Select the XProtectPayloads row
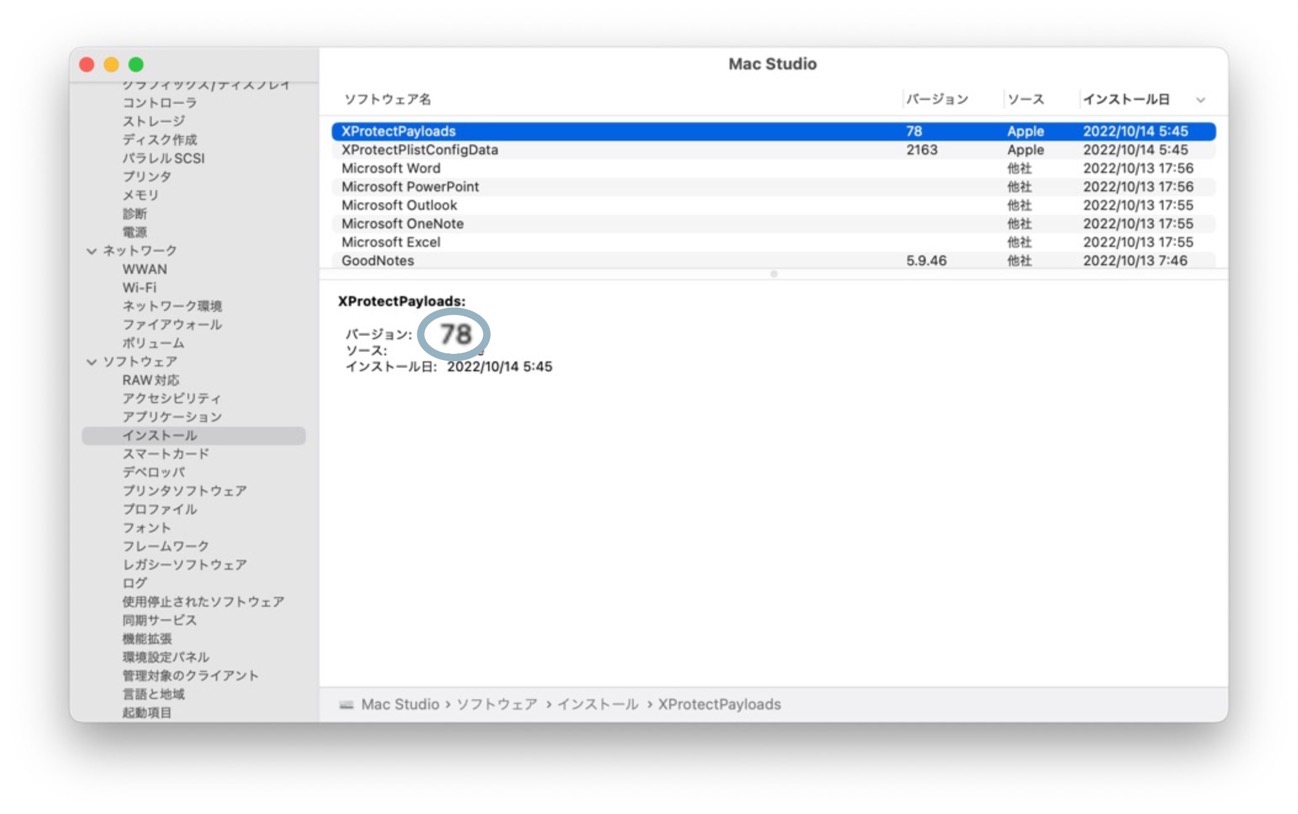This screenshot has width=1298, height=814. [x=773, y=131]
